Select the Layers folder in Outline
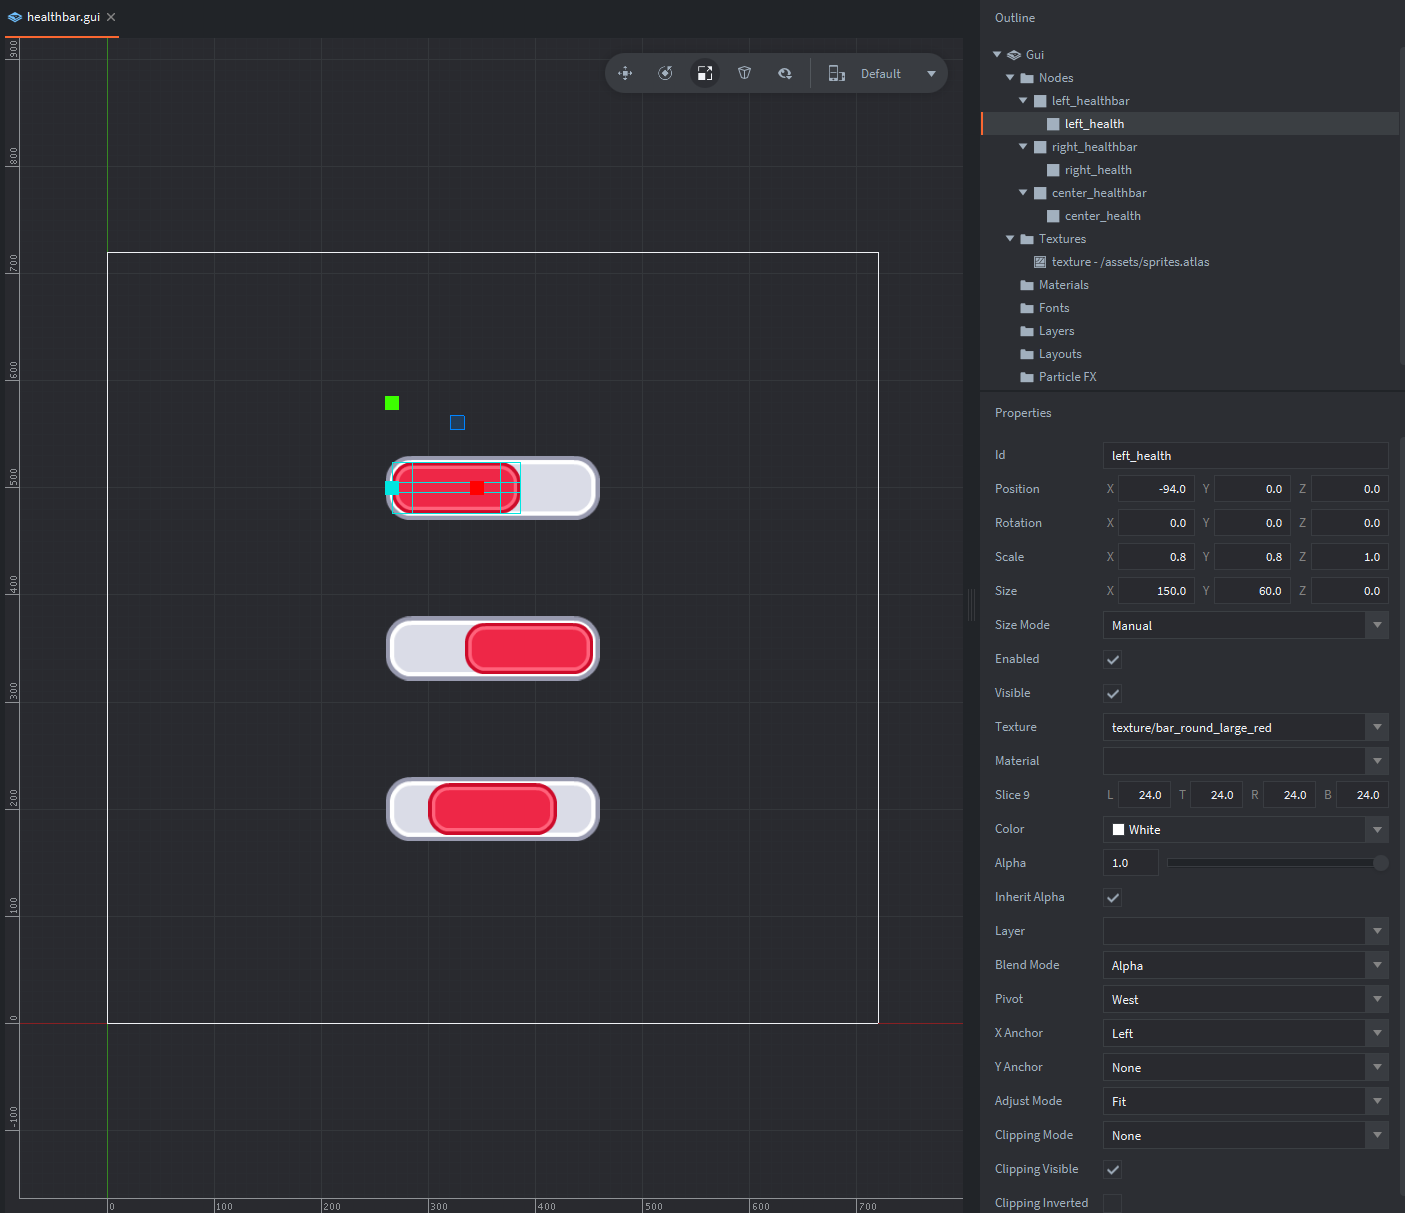This screenshot has width=1405, height=1213. point(1056,331)
